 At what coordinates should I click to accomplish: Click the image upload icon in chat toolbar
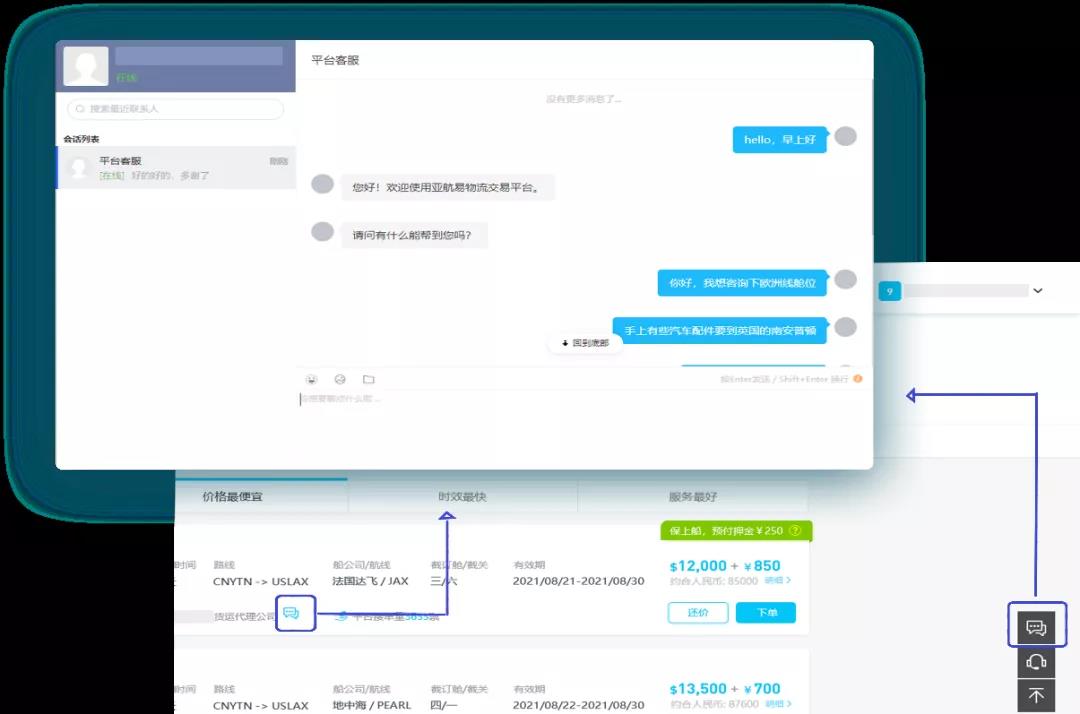[x=340, y=380]
